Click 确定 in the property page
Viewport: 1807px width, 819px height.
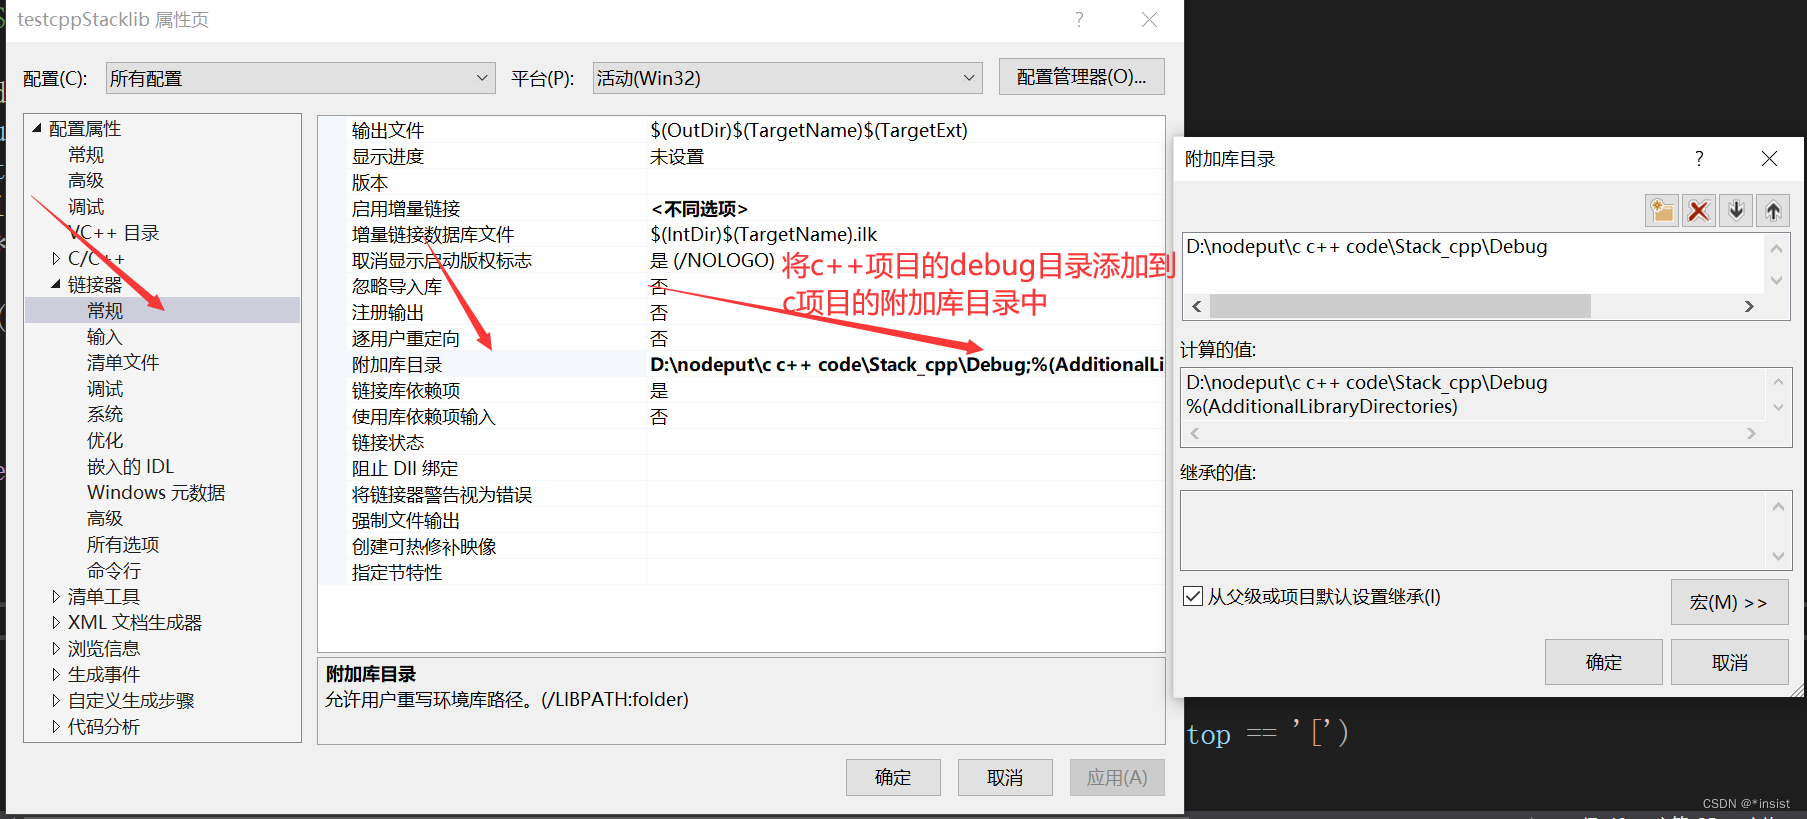[x=893, y=778]
